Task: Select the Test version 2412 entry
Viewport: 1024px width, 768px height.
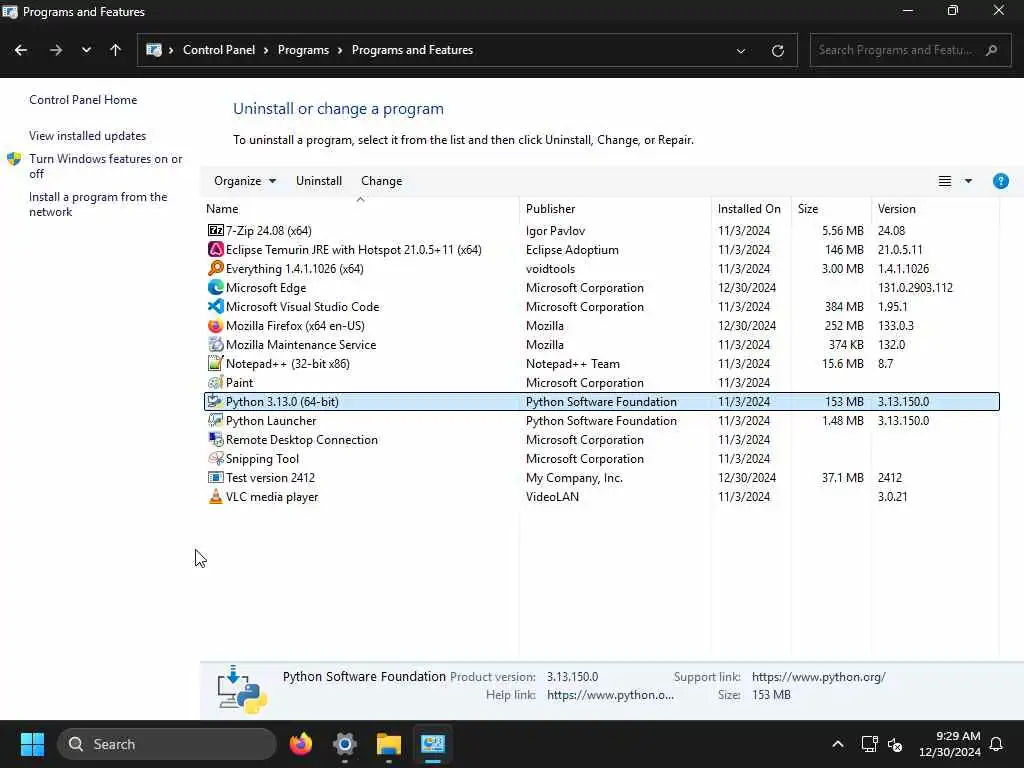Action: [x=270, y=477]
